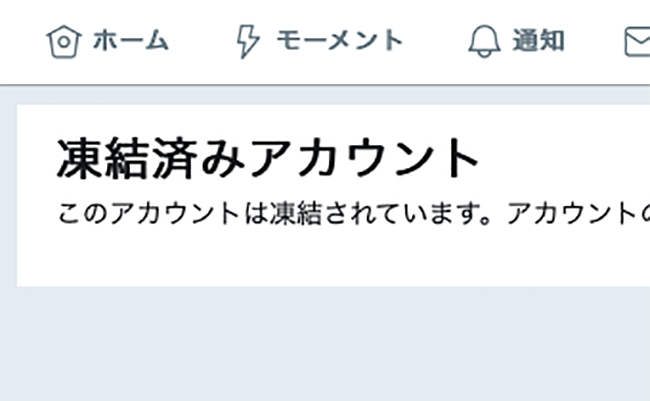Go to the ホーム tab label
The height and width of the screenshot is (401, 650).
(130, 40)
